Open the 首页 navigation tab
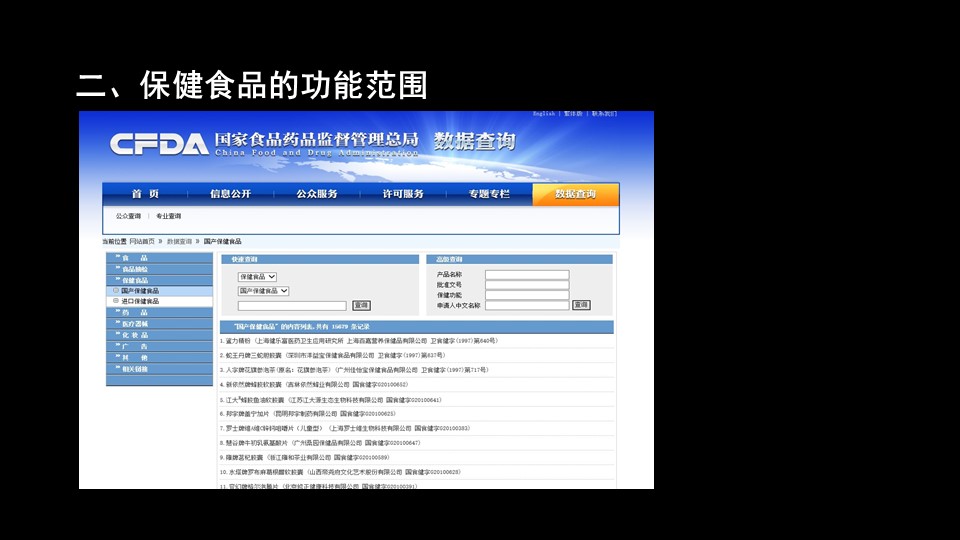960x540 pixels. click(x=145, y=193)
